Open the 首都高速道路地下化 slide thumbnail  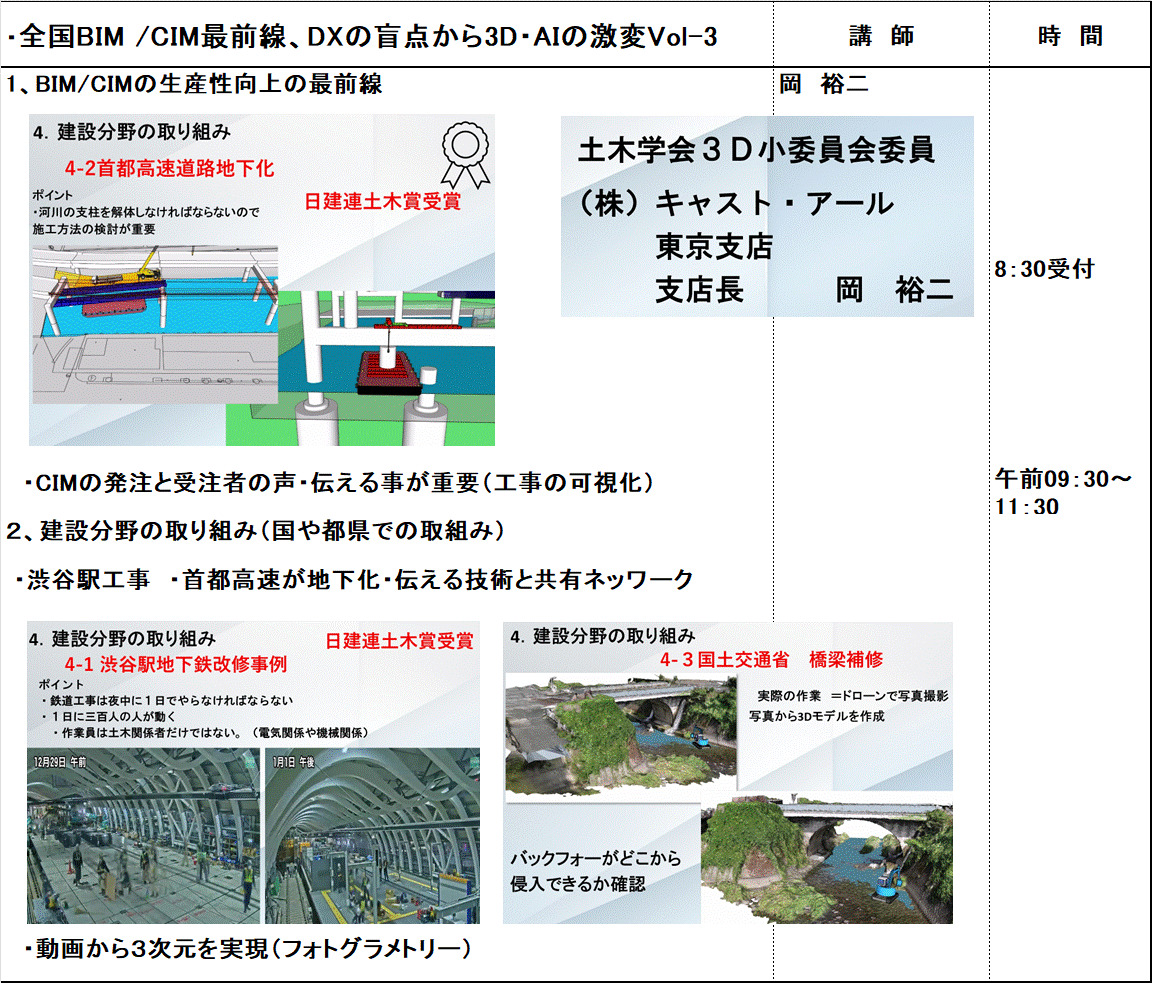[262, 279]
